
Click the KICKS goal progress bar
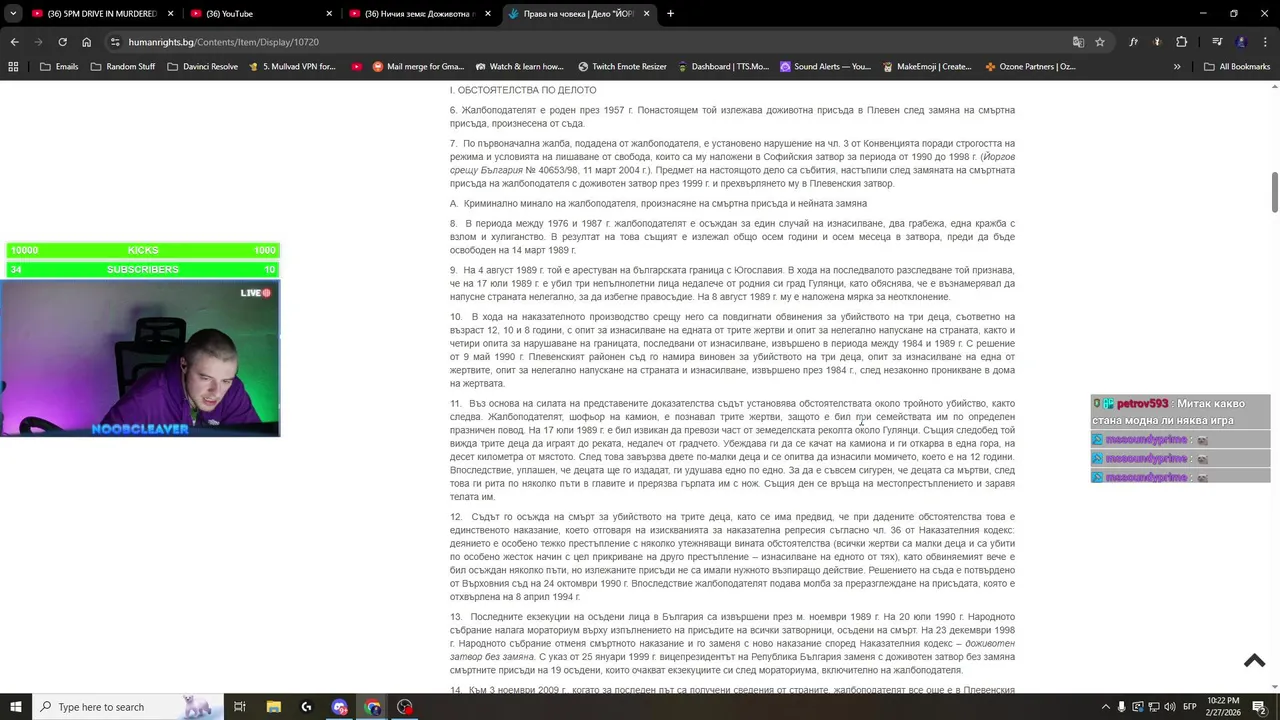coord(143,250)
